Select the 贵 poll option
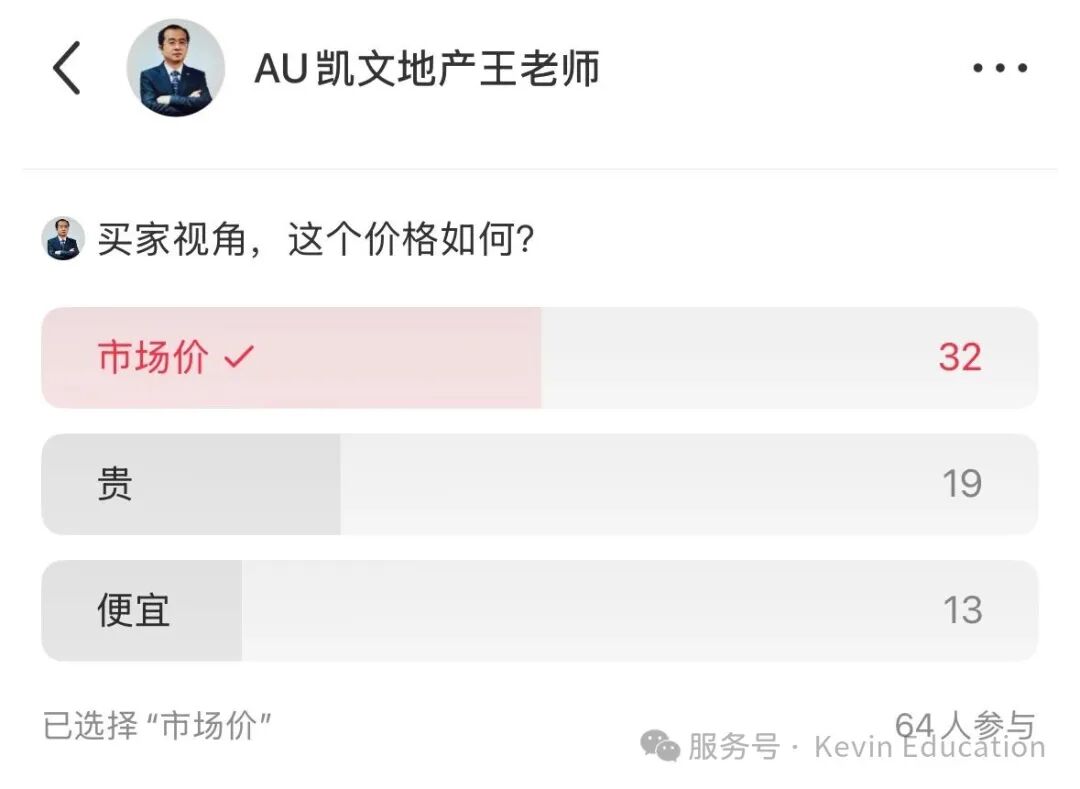The height and width of the screenshot is (789, 1080). pos(540,484)
